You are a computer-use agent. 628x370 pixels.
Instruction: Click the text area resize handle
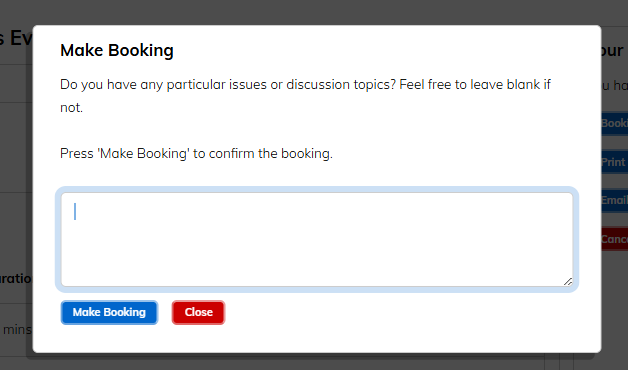[x=568, y=282]
